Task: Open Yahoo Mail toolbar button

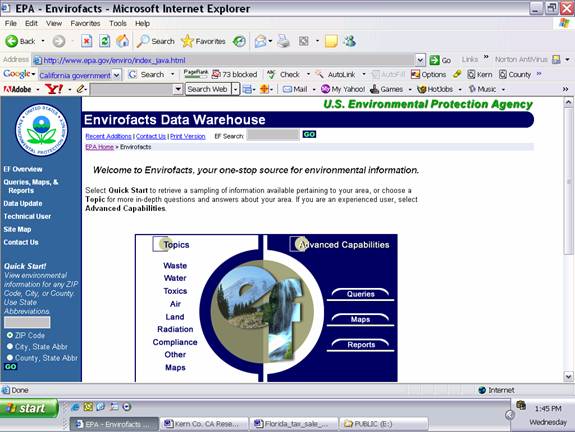Action: [x=295, y=89]
